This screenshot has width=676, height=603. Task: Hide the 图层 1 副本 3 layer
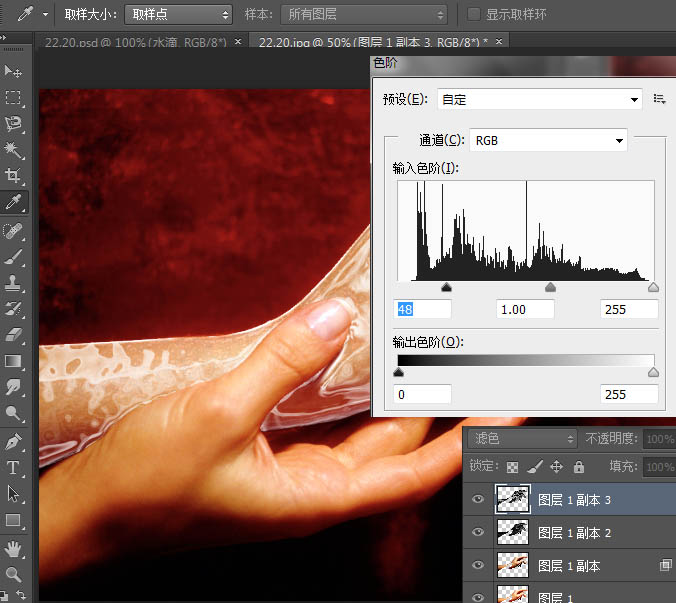pos(478,499)
